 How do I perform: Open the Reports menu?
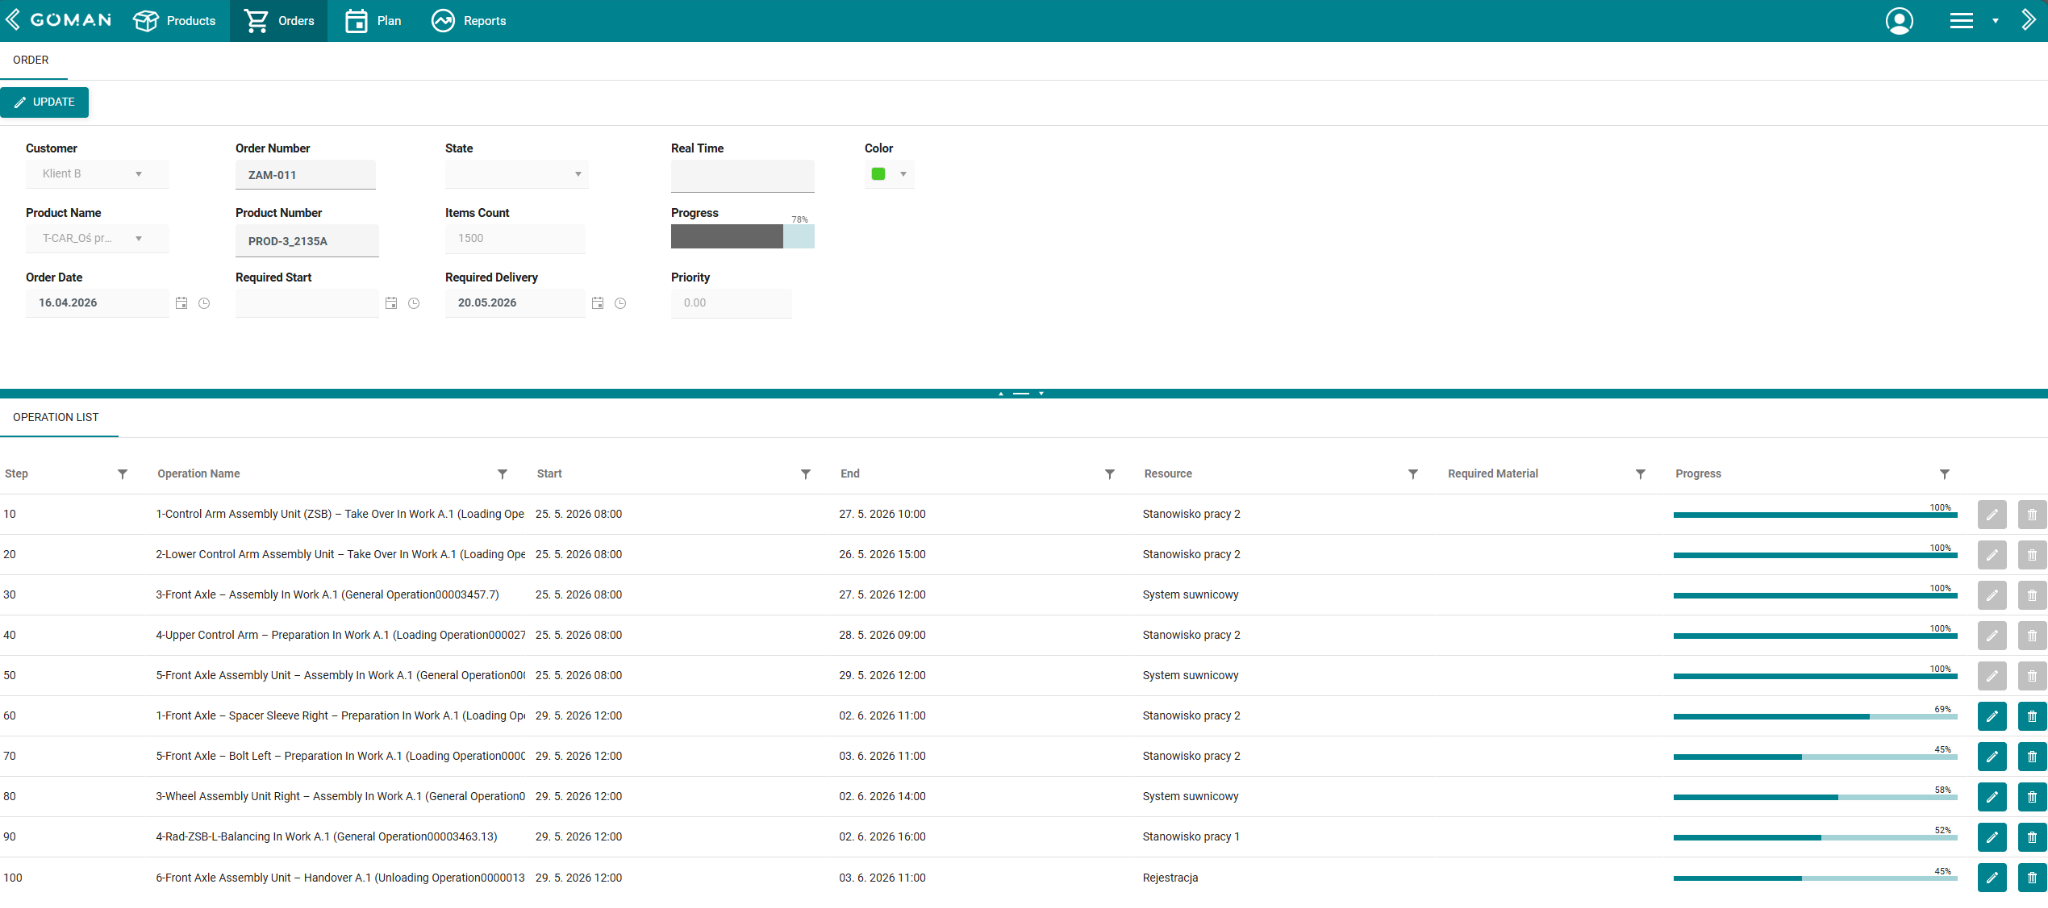point(469,21)
